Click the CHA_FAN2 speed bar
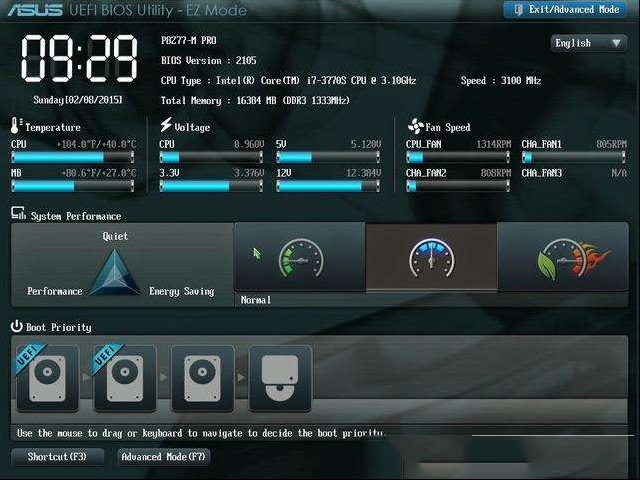This screenshot has height=480, width=640. point(458,186)
